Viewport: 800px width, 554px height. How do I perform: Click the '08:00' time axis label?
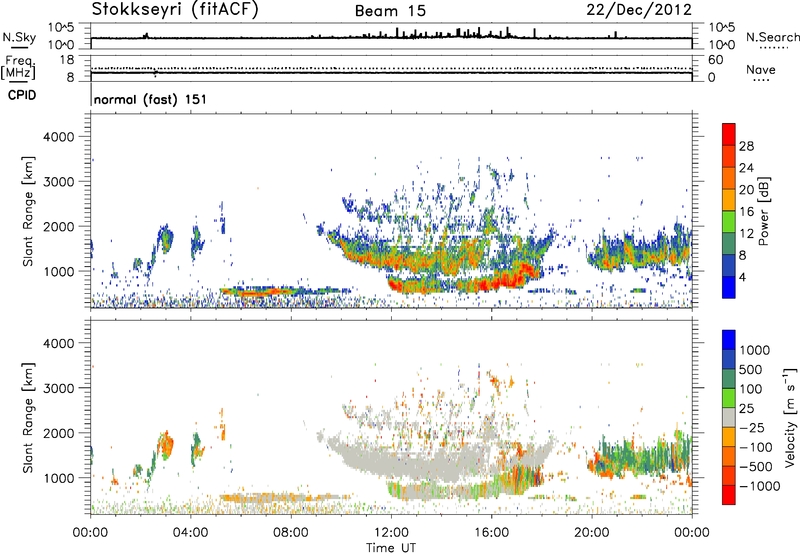point(291,533)
